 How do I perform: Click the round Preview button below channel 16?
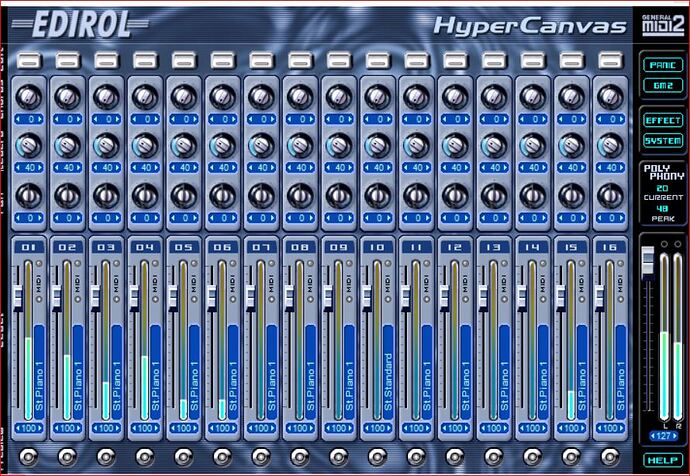610,457
